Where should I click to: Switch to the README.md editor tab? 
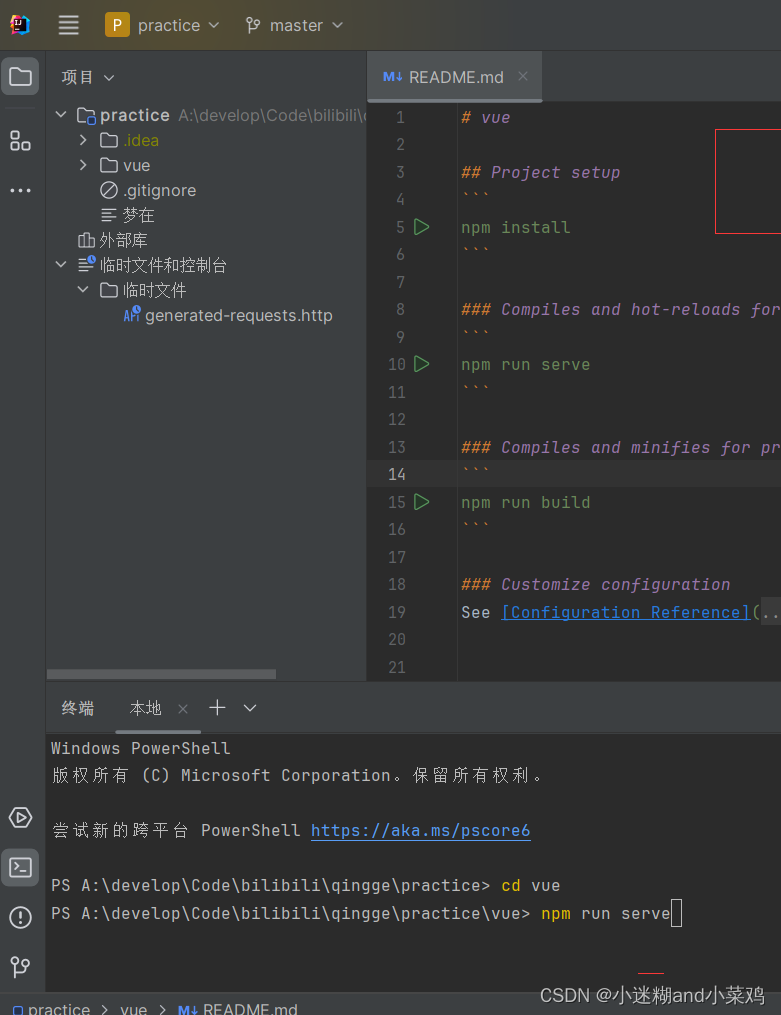pyautogui.click(x=455, y=77)
